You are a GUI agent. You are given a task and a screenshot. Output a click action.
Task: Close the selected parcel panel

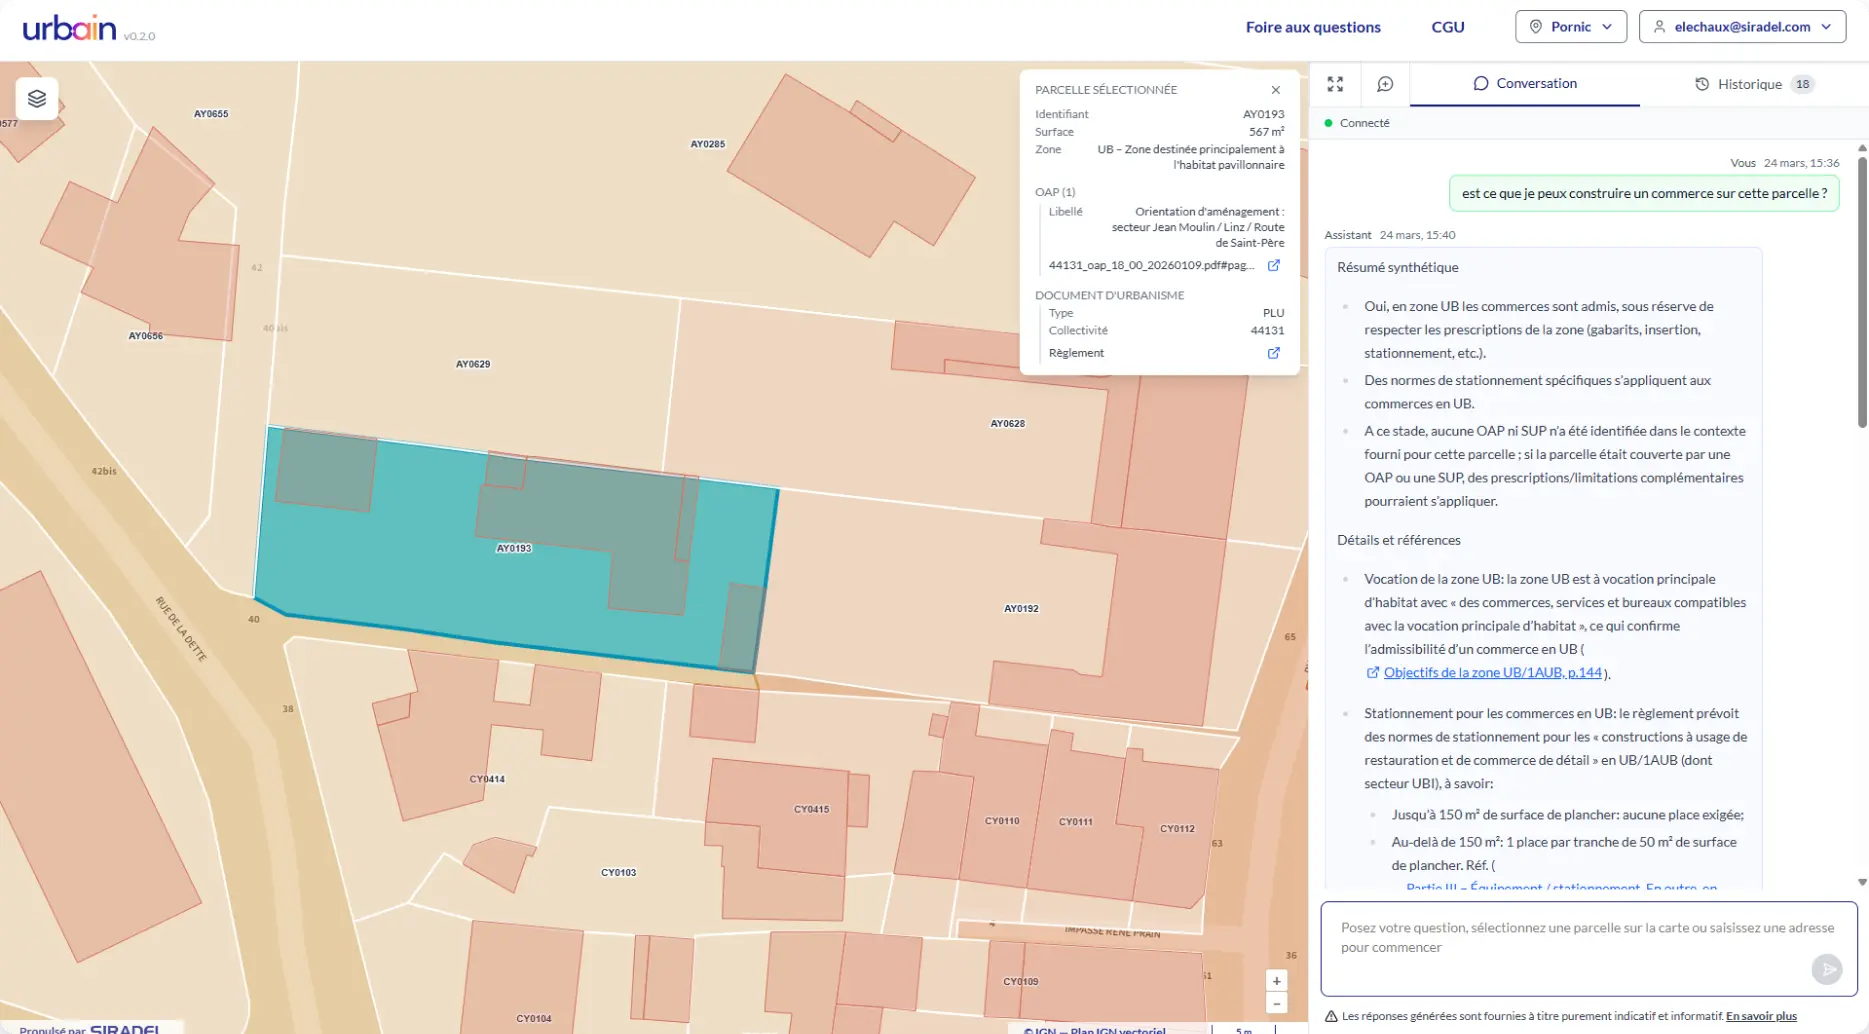coord(1275,90)
